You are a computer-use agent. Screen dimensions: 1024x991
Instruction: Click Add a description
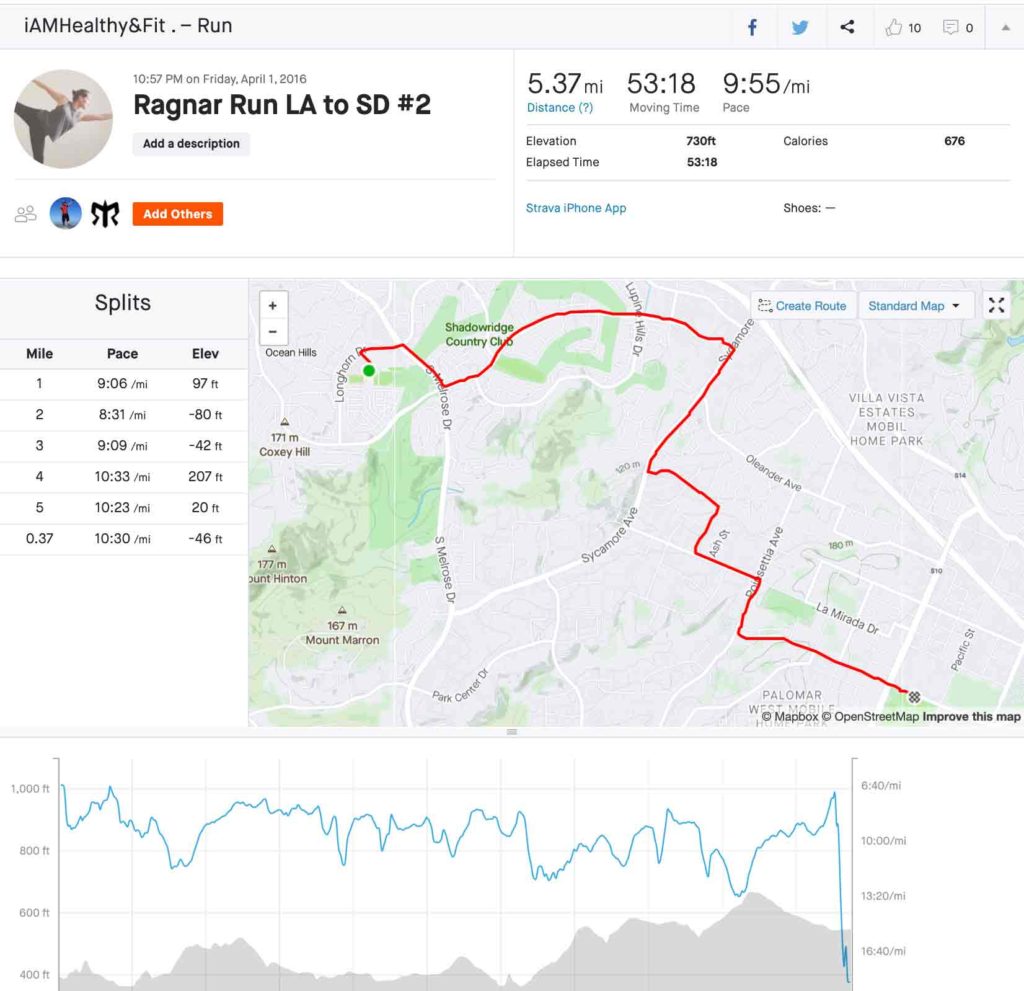(191, 144)
